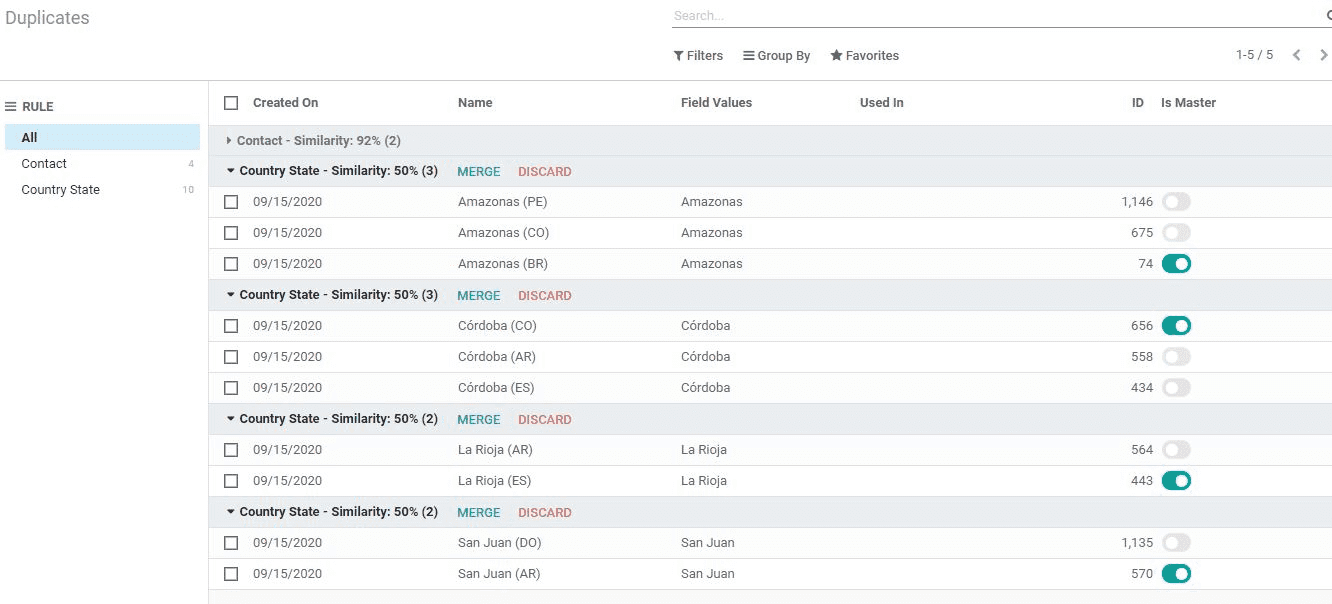Viewport: 1332px width, 604px height.
Task: Disable Is Master for Amazonas (BR)
Action: [x=1176, y=264]
